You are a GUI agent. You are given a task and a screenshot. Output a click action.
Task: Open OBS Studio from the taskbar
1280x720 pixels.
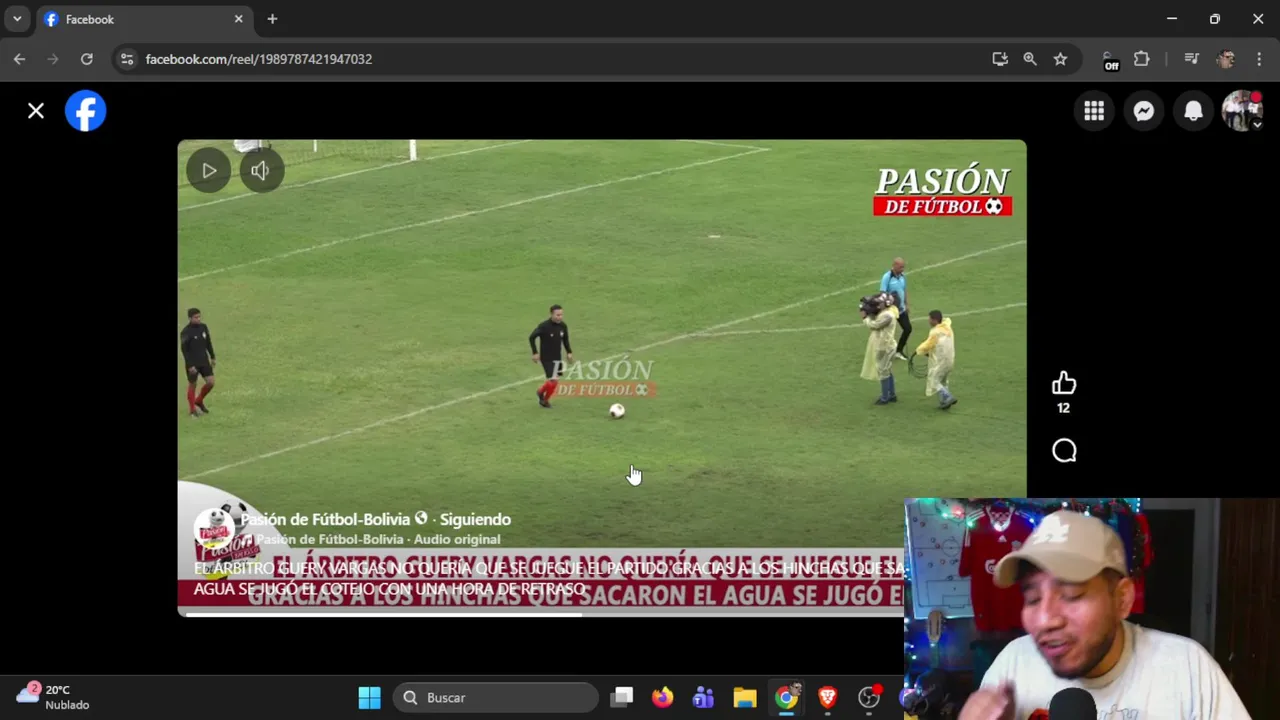tap(869, 698)
